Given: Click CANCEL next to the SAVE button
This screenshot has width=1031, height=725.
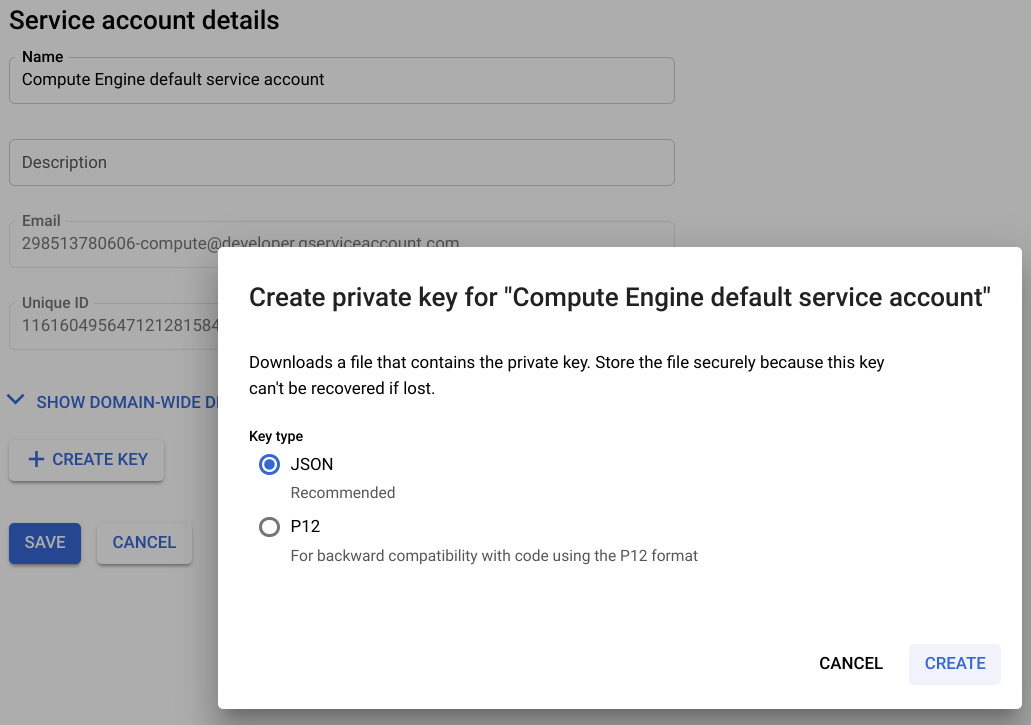Looking at the screenshot, I should (x=144, y=543).
